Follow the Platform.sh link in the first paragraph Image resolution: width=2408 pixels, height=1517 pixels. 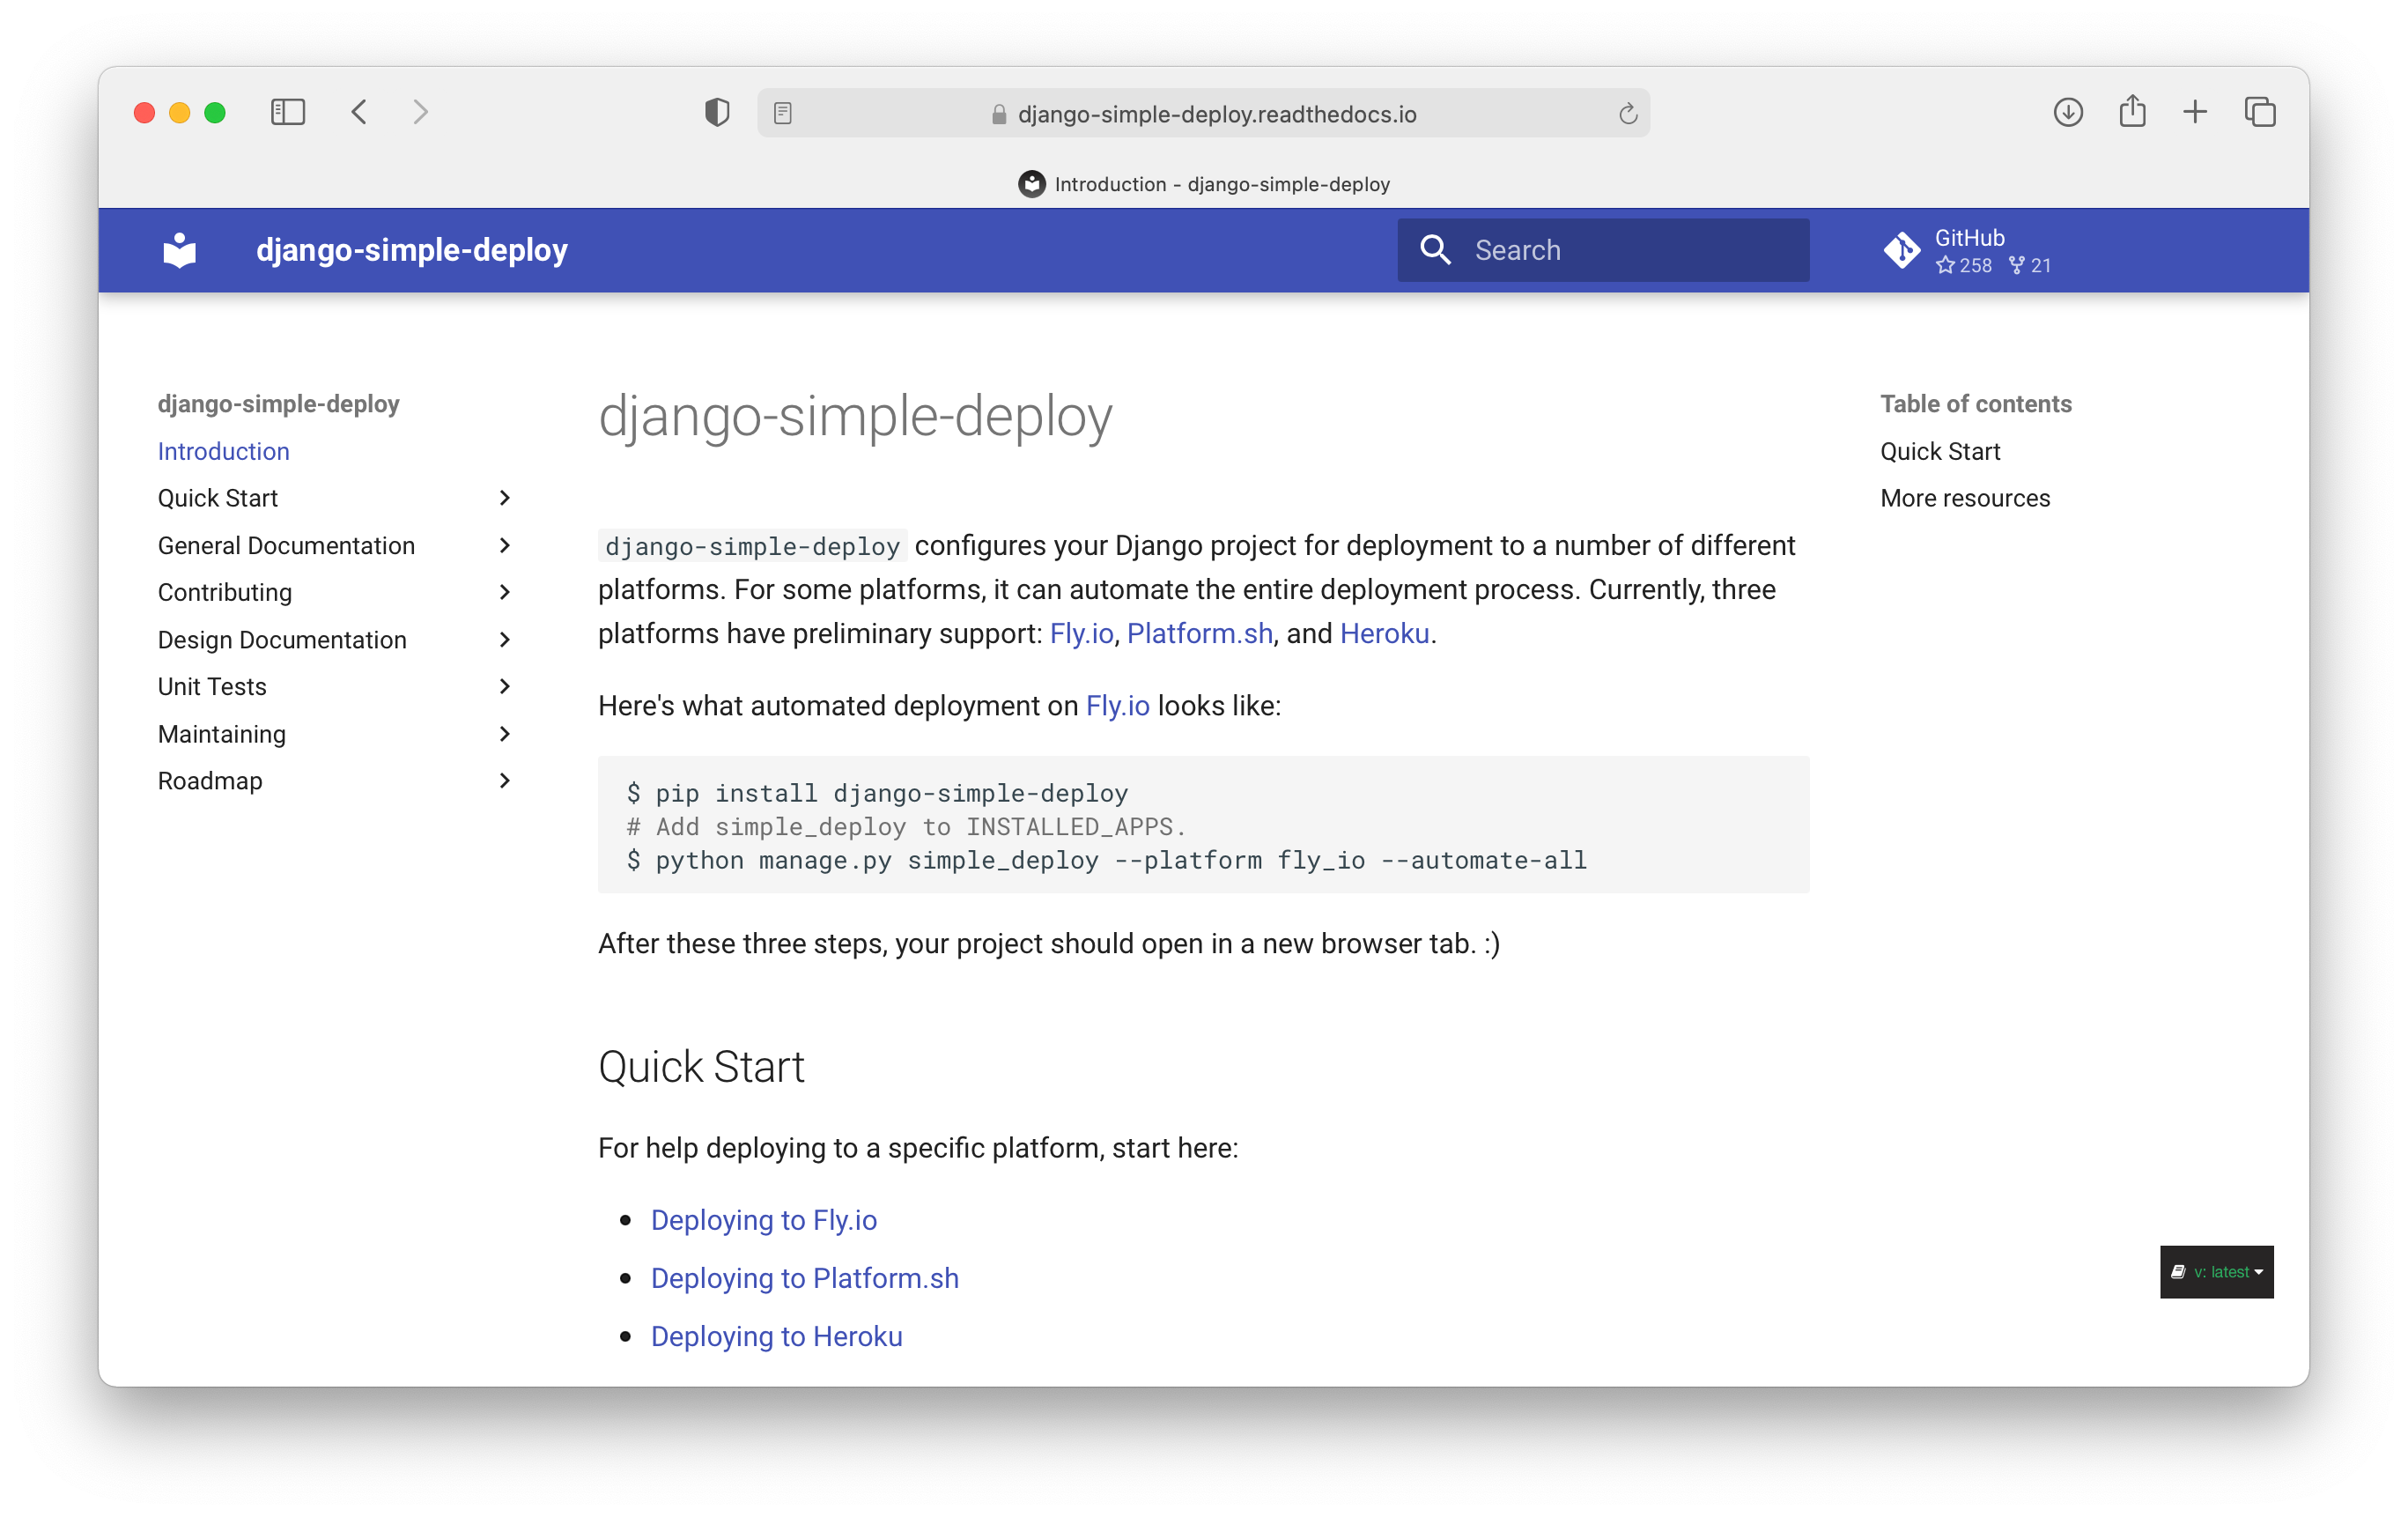pyautogui.click(x=1199, y=633)
